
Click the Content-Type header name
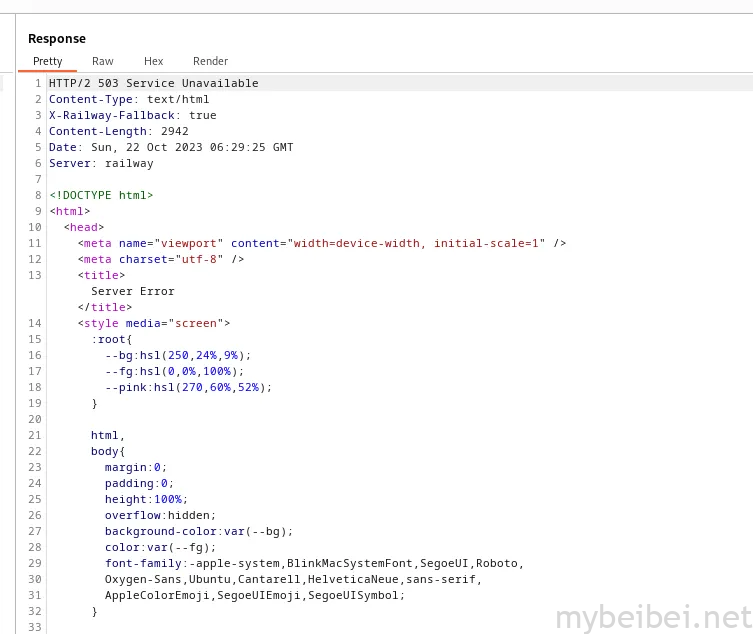coord(90,99)
